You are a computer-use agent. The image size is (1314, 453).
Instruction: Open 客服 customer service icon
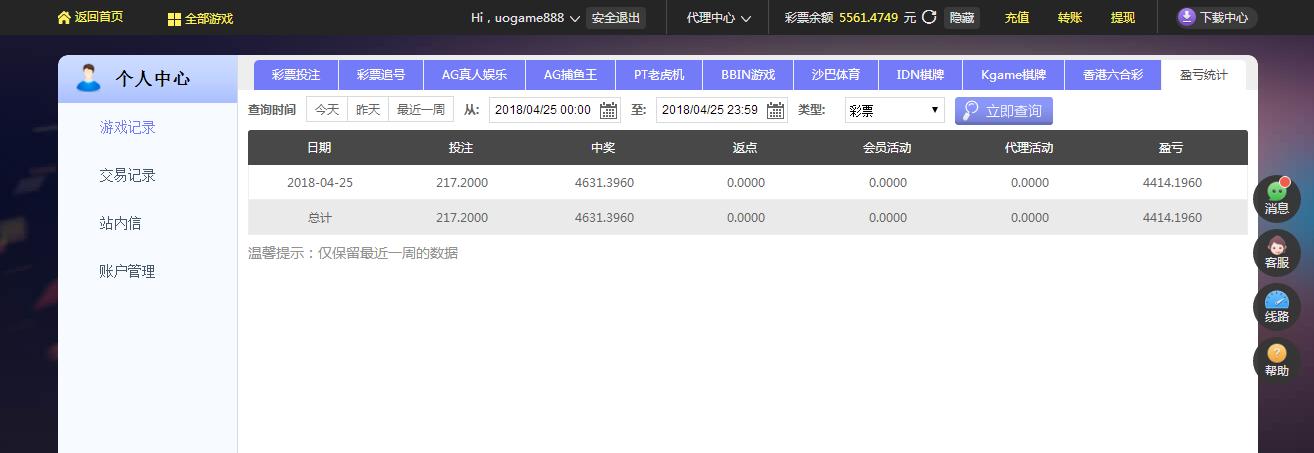point(1277,253)
